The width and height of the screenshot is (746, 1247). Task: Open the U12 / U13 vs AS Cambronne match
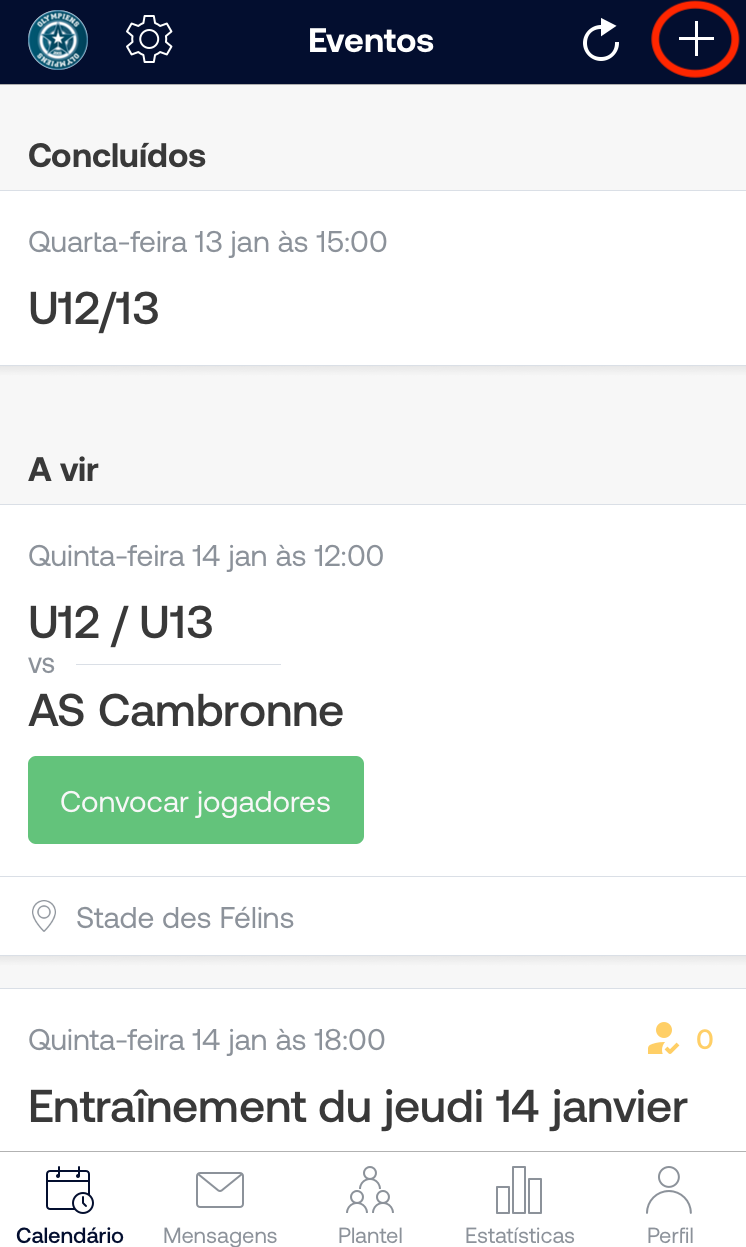[x=121, y=623]
